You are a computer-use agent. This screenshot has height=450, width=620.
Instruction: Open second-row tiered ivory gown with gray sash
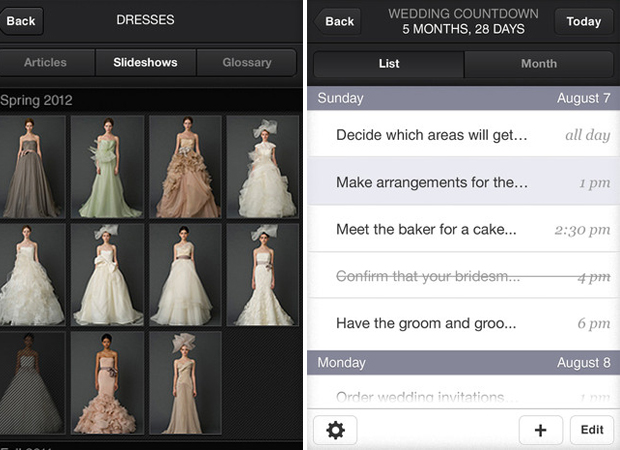[x=185, y=275]
